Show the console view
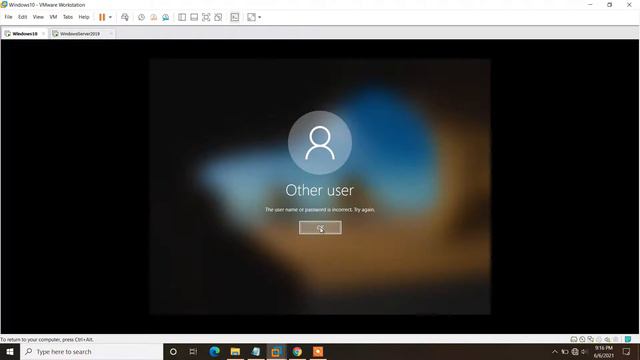The height and width of the screenshot is (360, 640). point(235,17)
